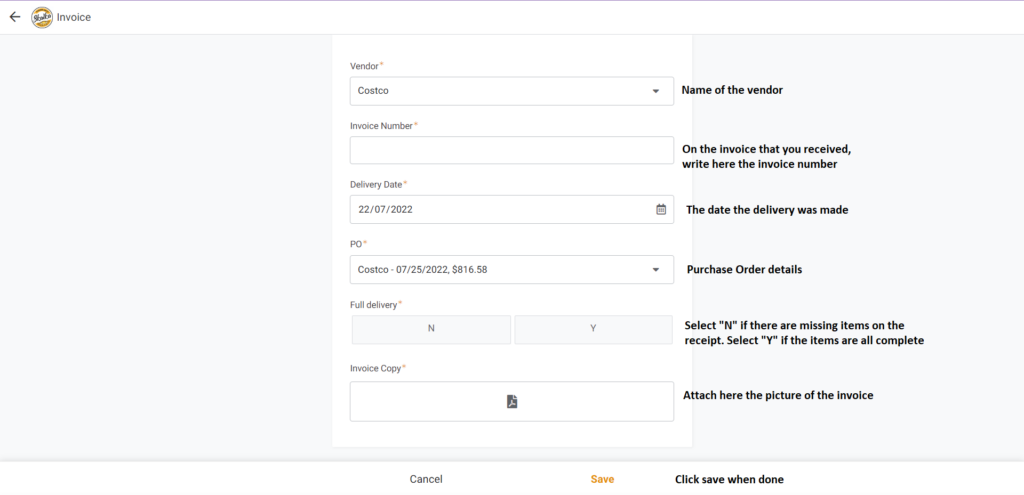This screenshot has width=1024, height=495.
Task: Select N for Full delivery
Action: (x=431, y=329)
